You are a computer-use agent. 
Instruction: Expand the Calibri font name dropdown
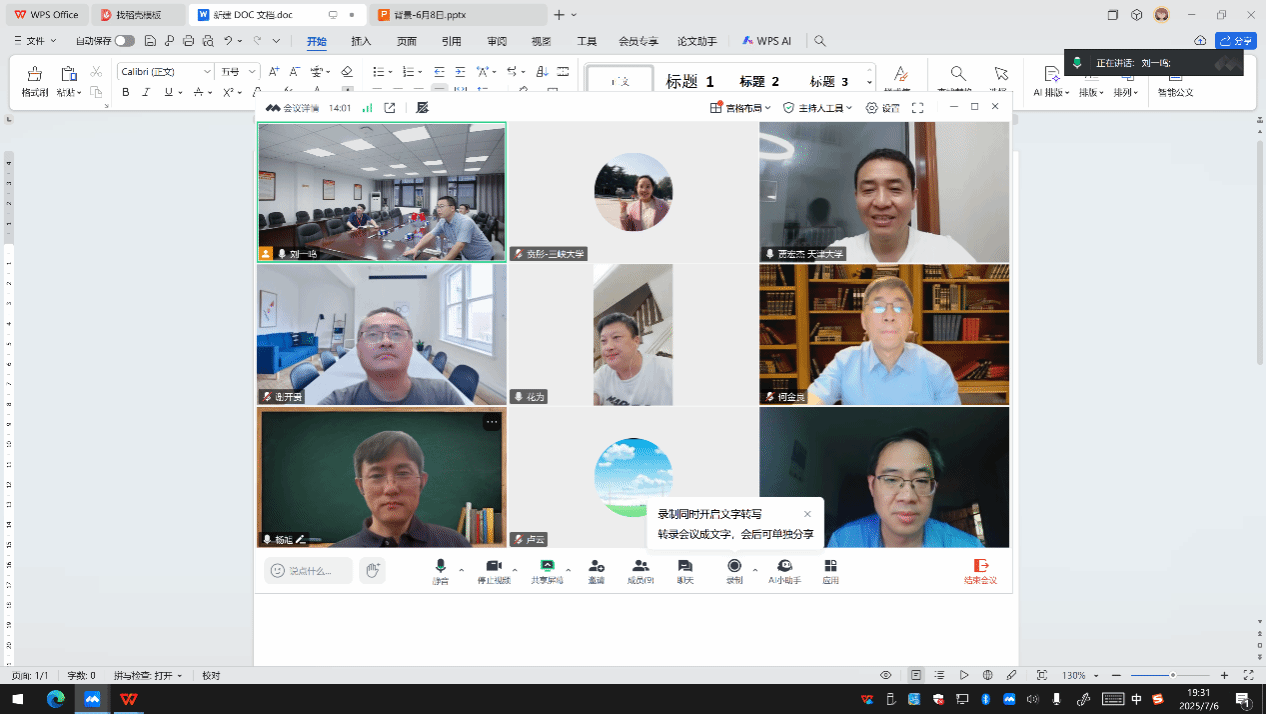(207, 71)
